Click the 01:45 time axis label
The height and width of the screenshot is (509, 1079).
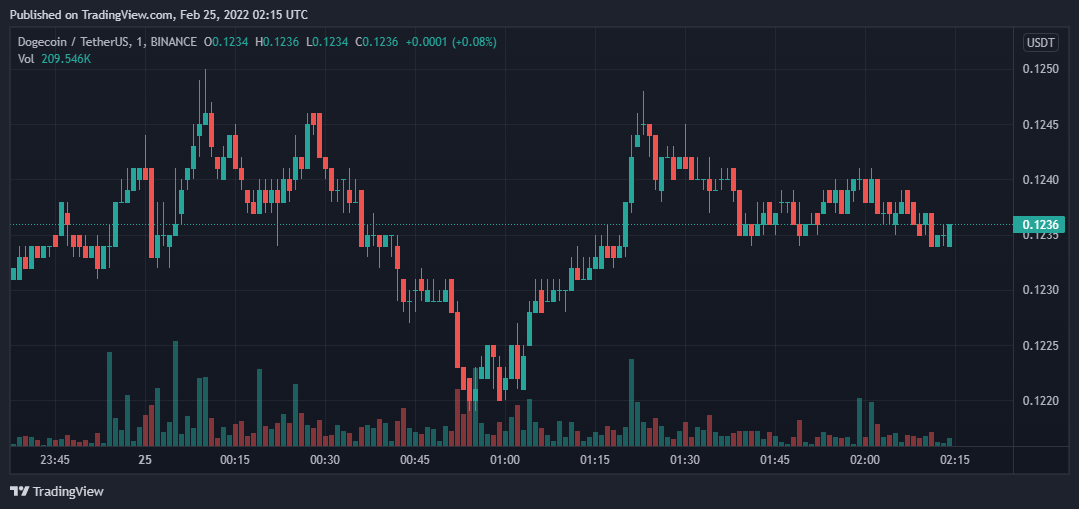coord(775,460)
